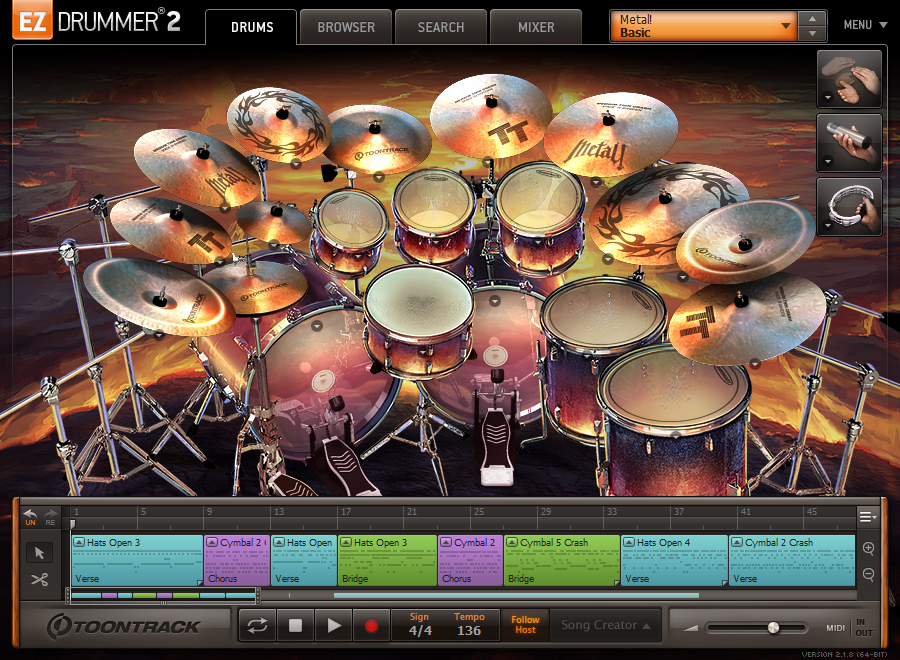Start recording with the red record button

[x=371, y=626]
